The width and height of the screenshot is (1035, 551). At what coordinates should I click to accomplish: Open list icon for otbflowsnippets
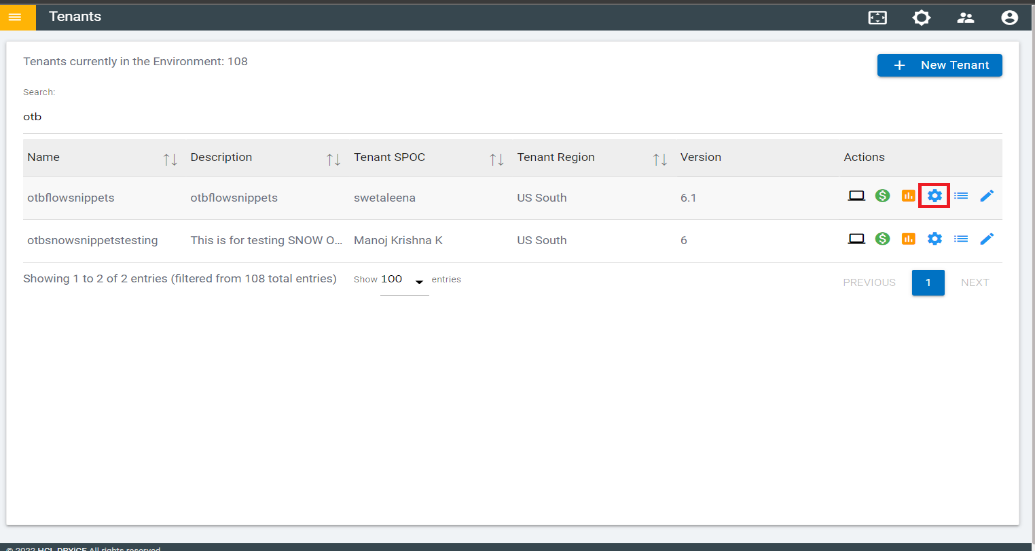coord(961,196)
